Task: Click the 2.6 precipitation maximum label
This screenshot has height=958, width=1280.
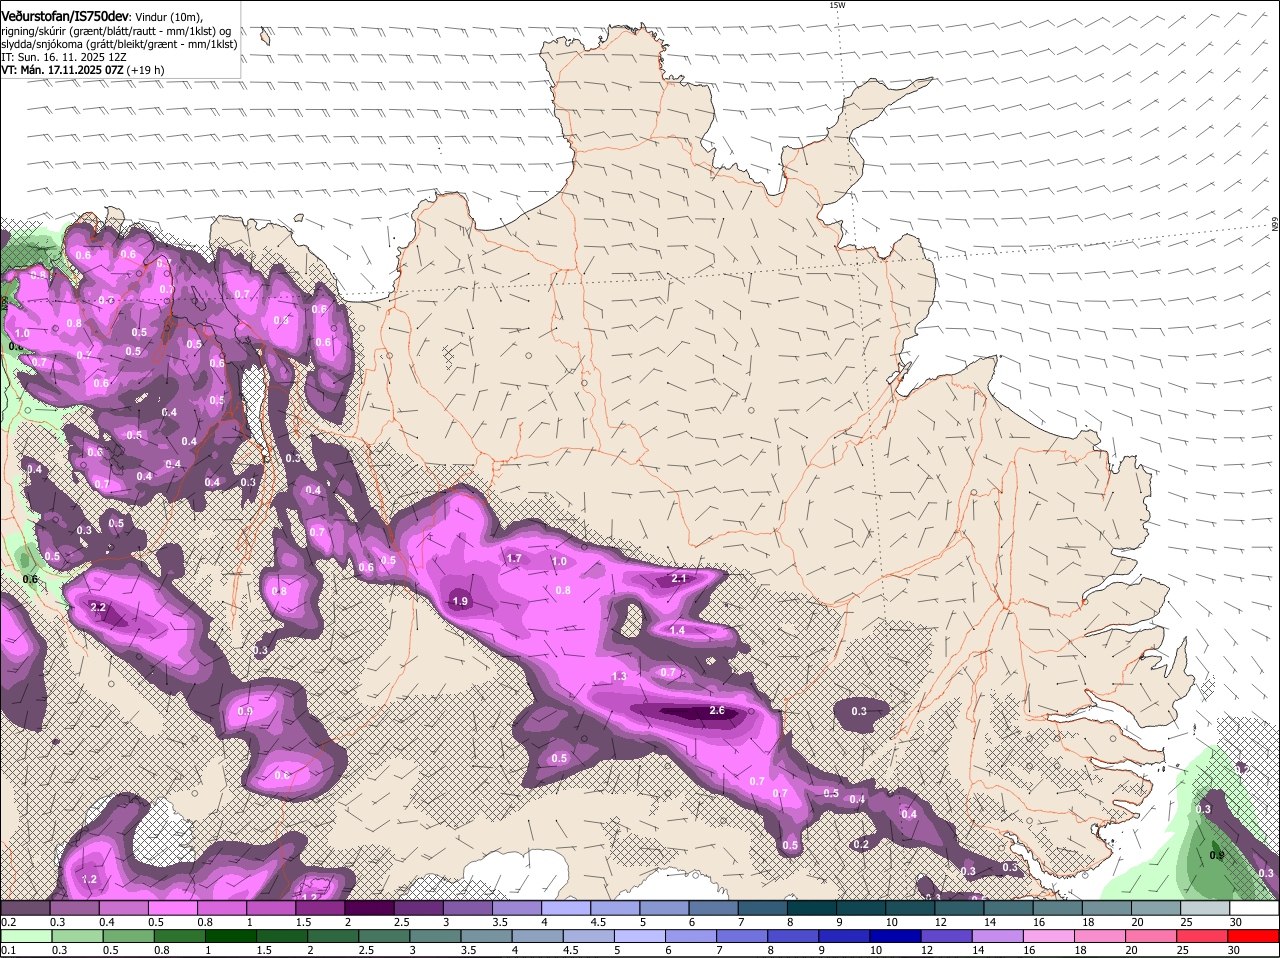Action: coord(716,711)
